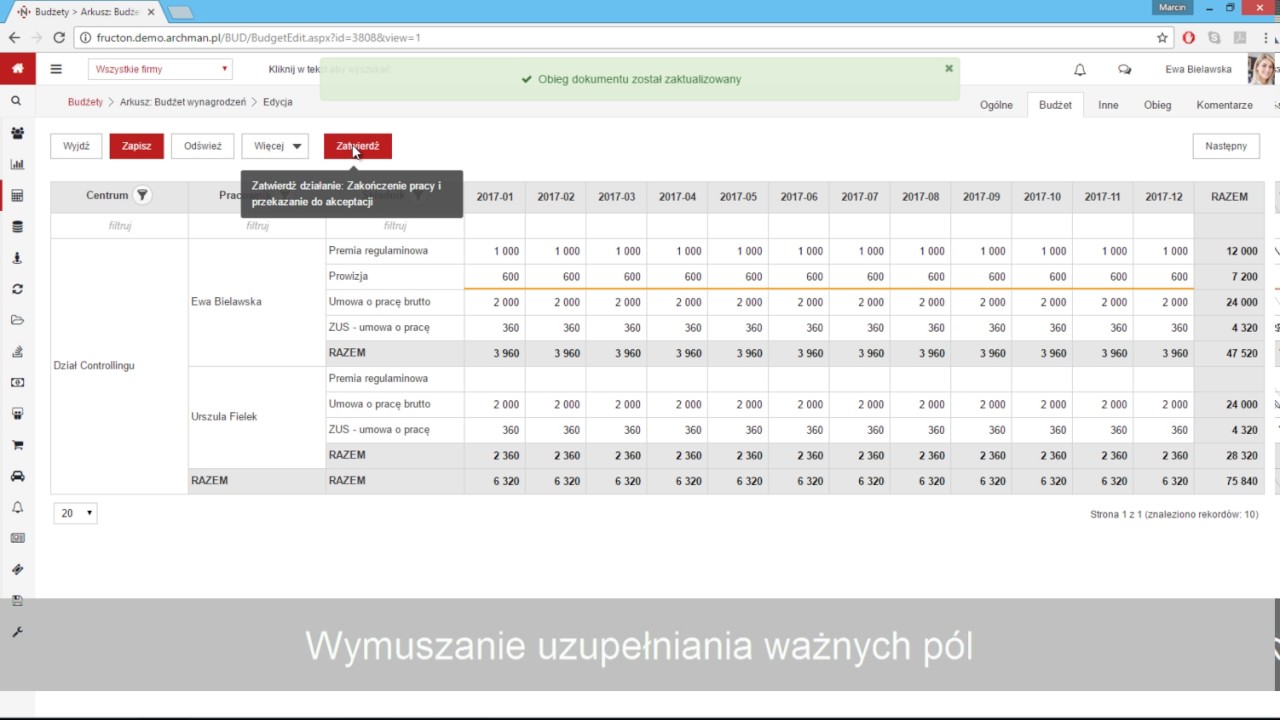This screenshot has width=1280, height=720.
Task: Open the page size 20 dropdown
Action: pyautogui.click(x=75, y=513)
